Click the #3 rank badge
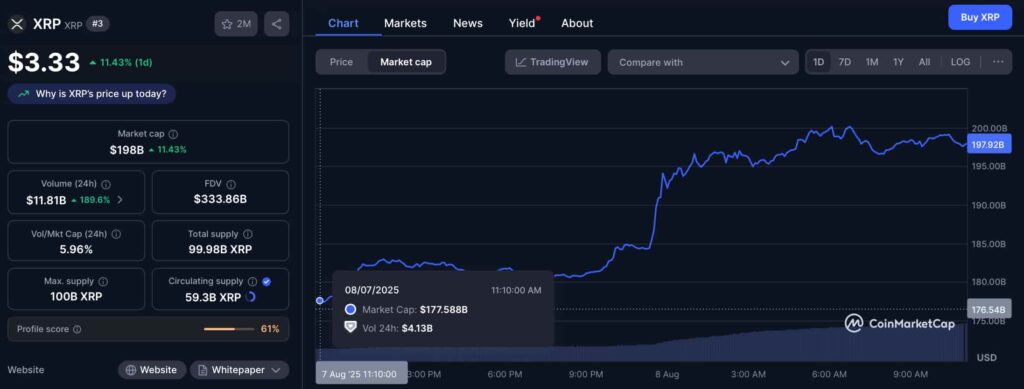The width and height of the screenshot is (1024, 389). tap(98, 24)
